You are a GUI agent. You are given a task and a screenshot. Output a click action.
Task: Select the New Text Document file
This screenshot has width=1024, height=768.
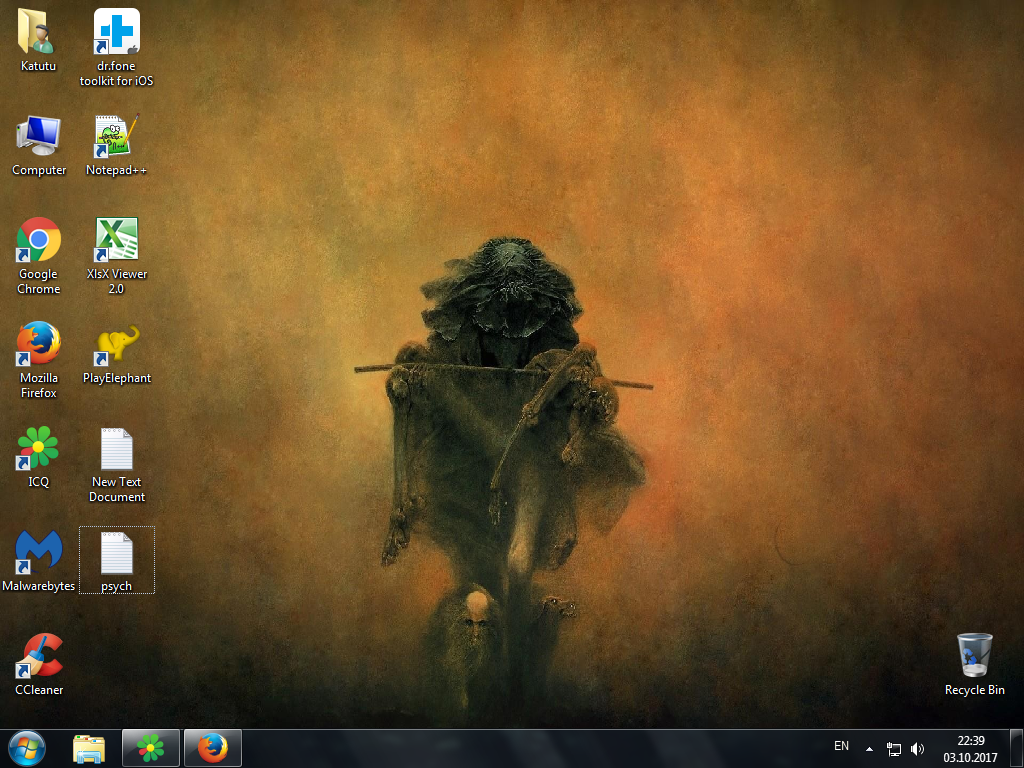[x=116, y=448]
